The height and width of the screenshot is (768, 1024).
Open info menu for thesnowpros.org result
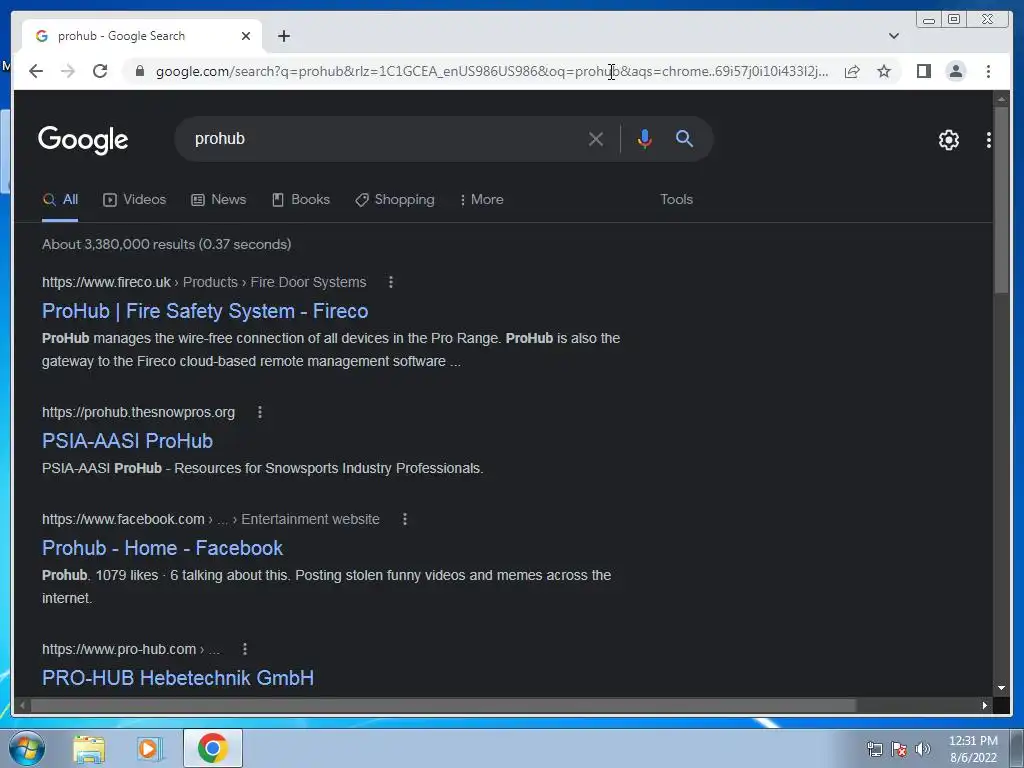point(259,412)
